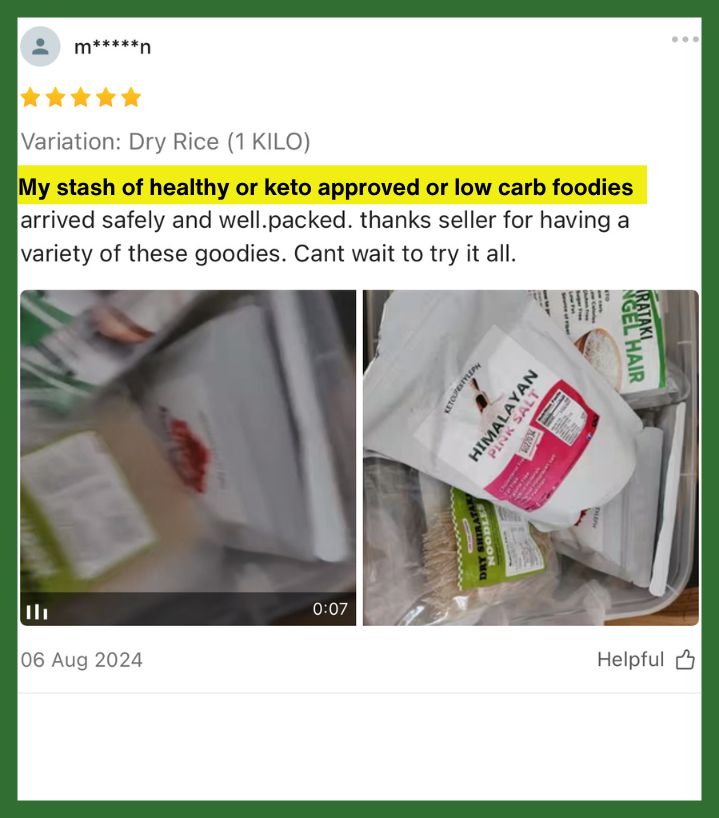Click the thumbs-up Helpful icon
Screen dimensions: 719x818
coord(685,660)
